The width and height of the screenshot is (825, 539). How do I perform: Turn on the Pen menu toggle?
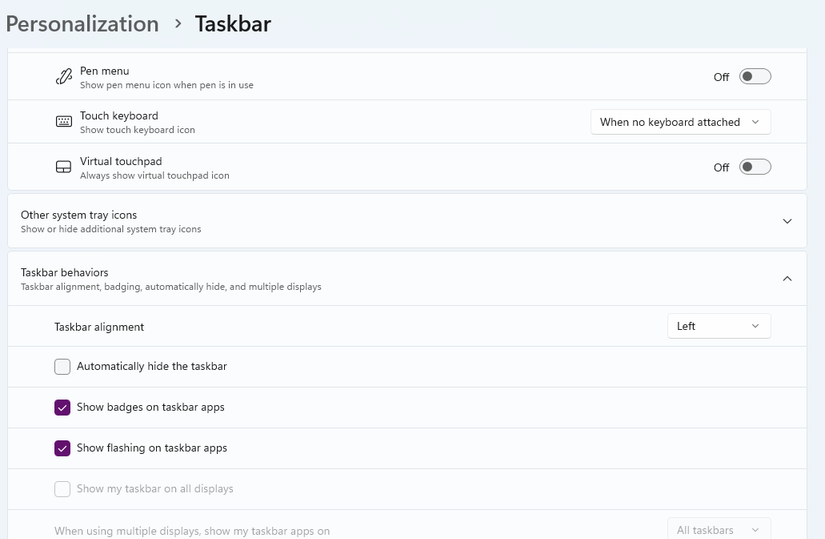pos(755,77)
